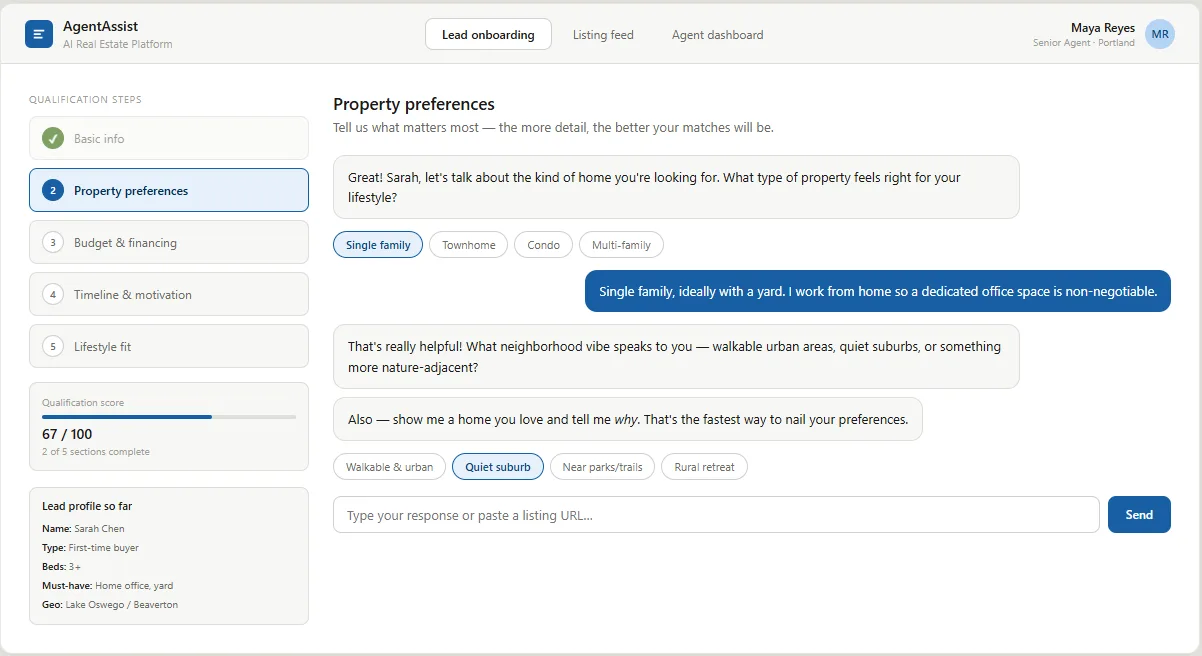Select the Quiet suburb chip

[x=498, y=467]
